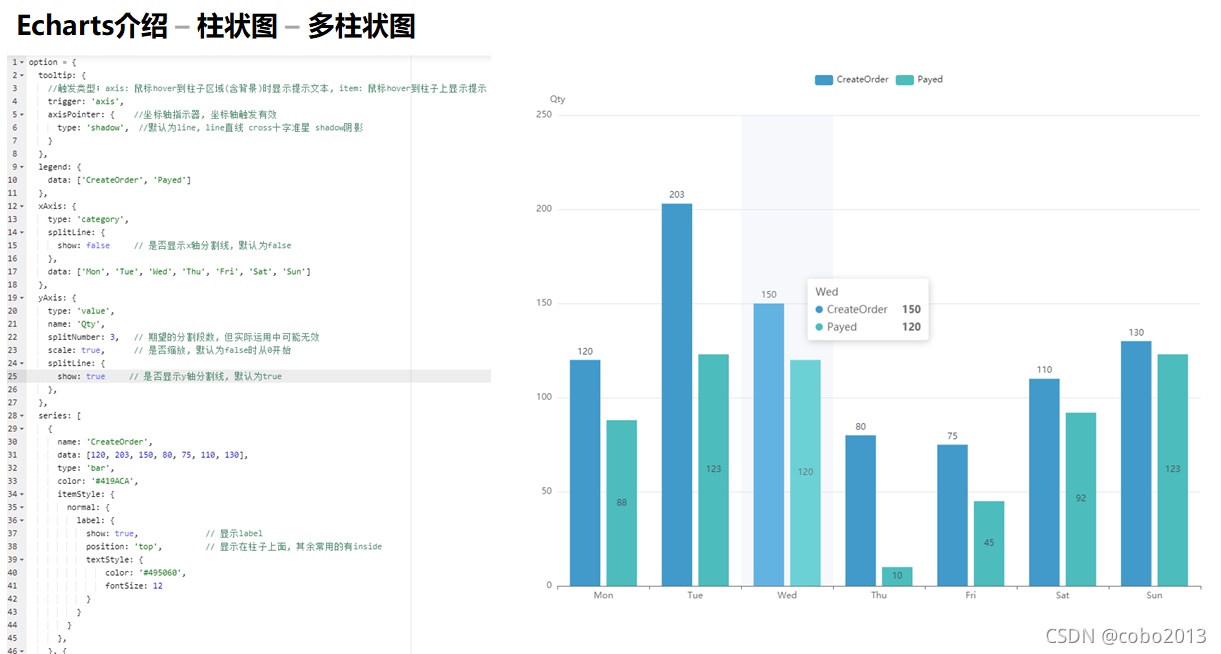Collapse the textStyle block at line 39
Screen dimensions: 1221x654
[x=22, y=560]
